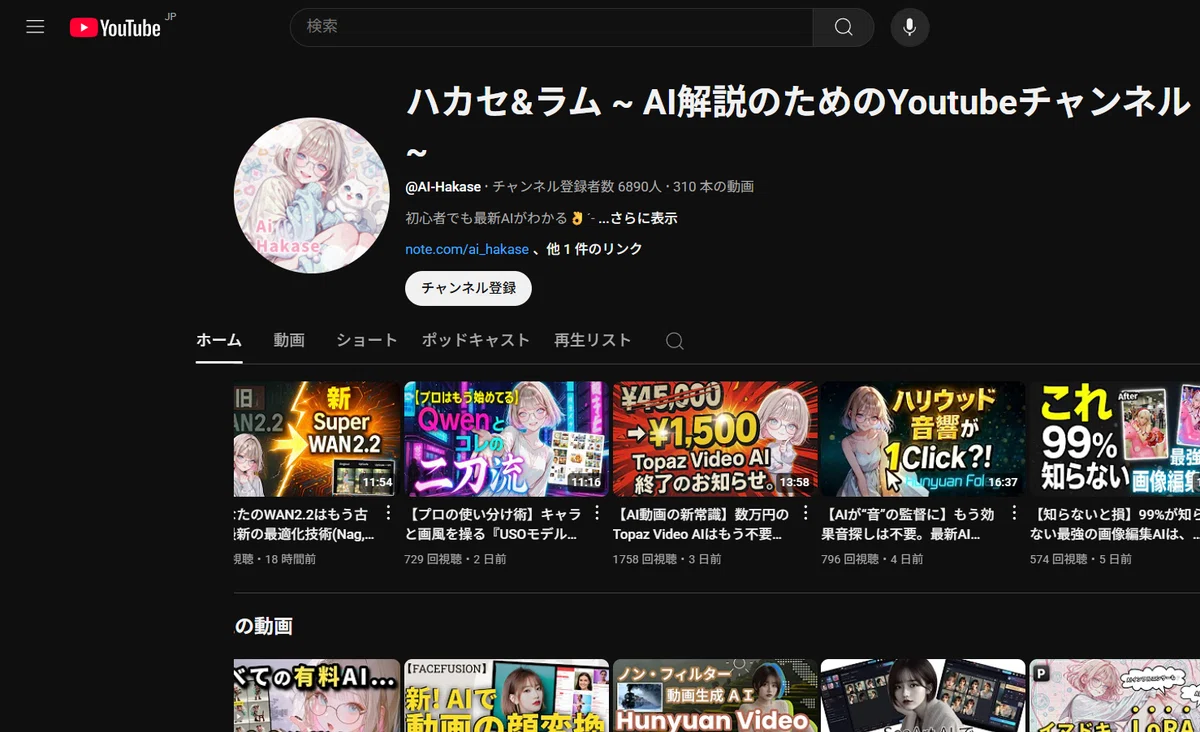Image resolution: width=1200 pixels, height=732 pixels.
Task: Go to YouTube home via logo
Action: (115, 28)
